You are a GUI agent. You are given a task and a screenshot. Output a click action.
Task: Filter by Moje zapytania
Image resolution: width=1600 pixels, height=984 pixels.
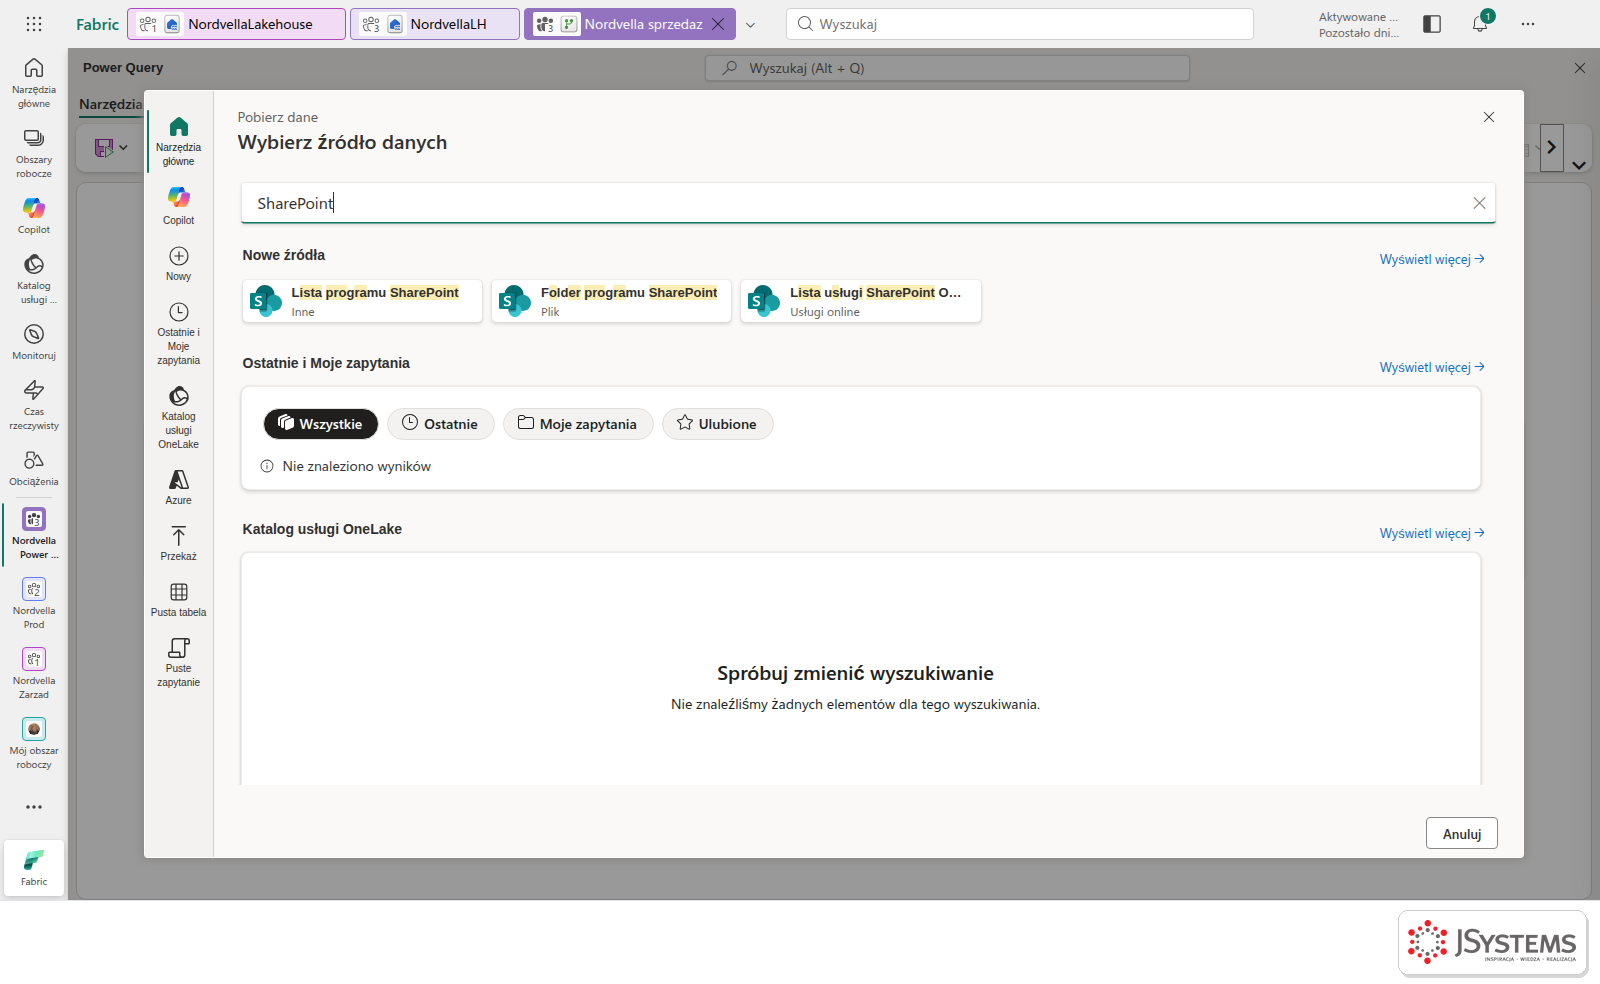[x=578, y=424]
